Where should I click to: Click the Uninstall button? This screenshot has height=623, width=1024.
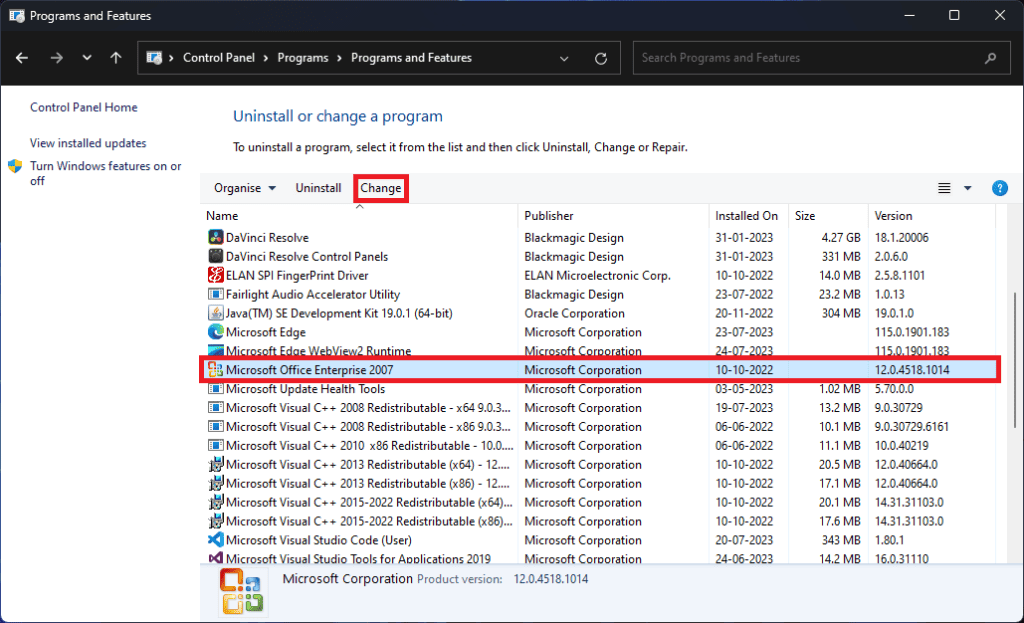[318, 188]
